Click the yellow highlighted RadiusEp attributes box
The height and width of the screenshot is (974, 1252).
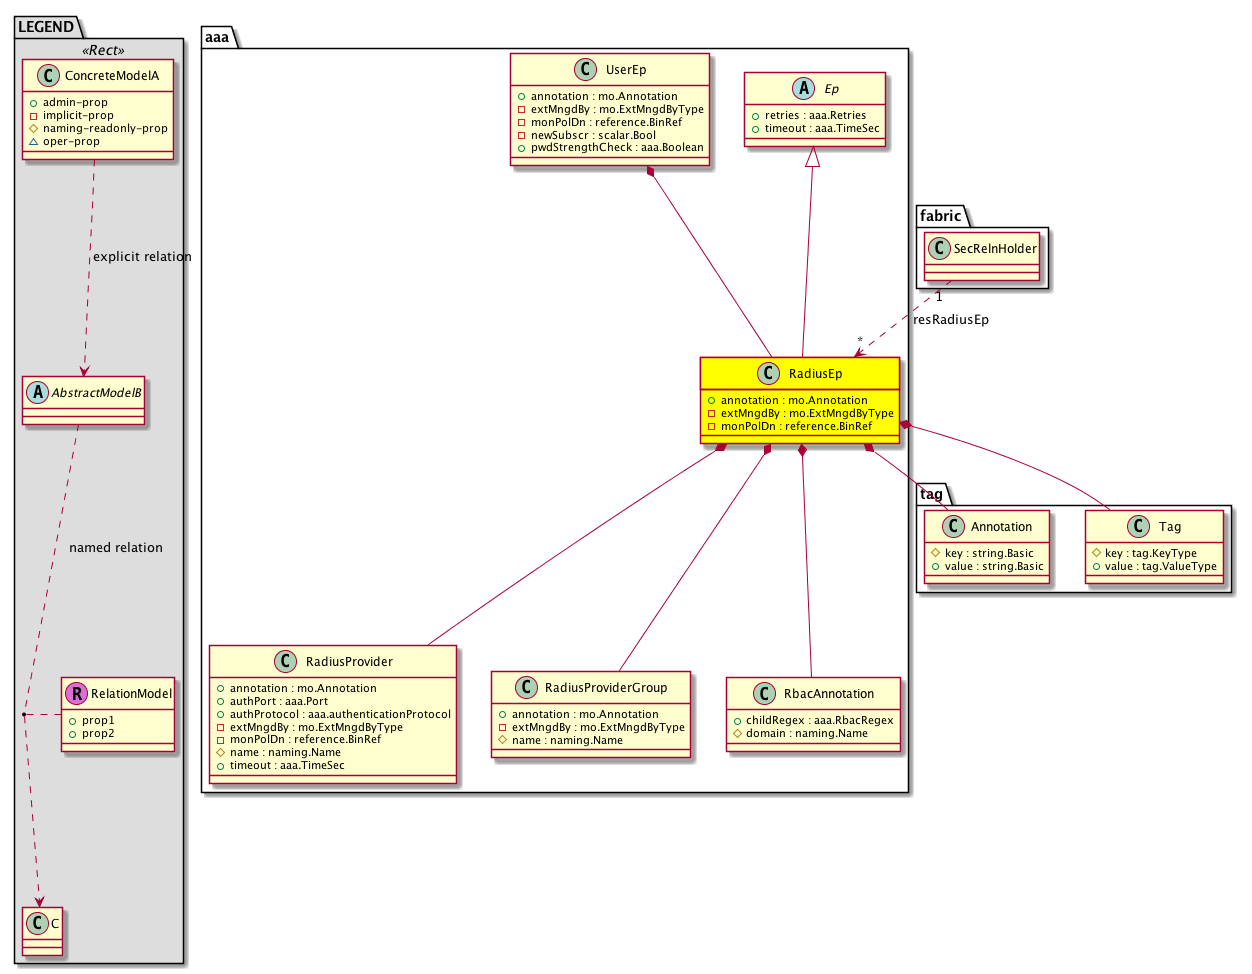[x=799, y=413]
